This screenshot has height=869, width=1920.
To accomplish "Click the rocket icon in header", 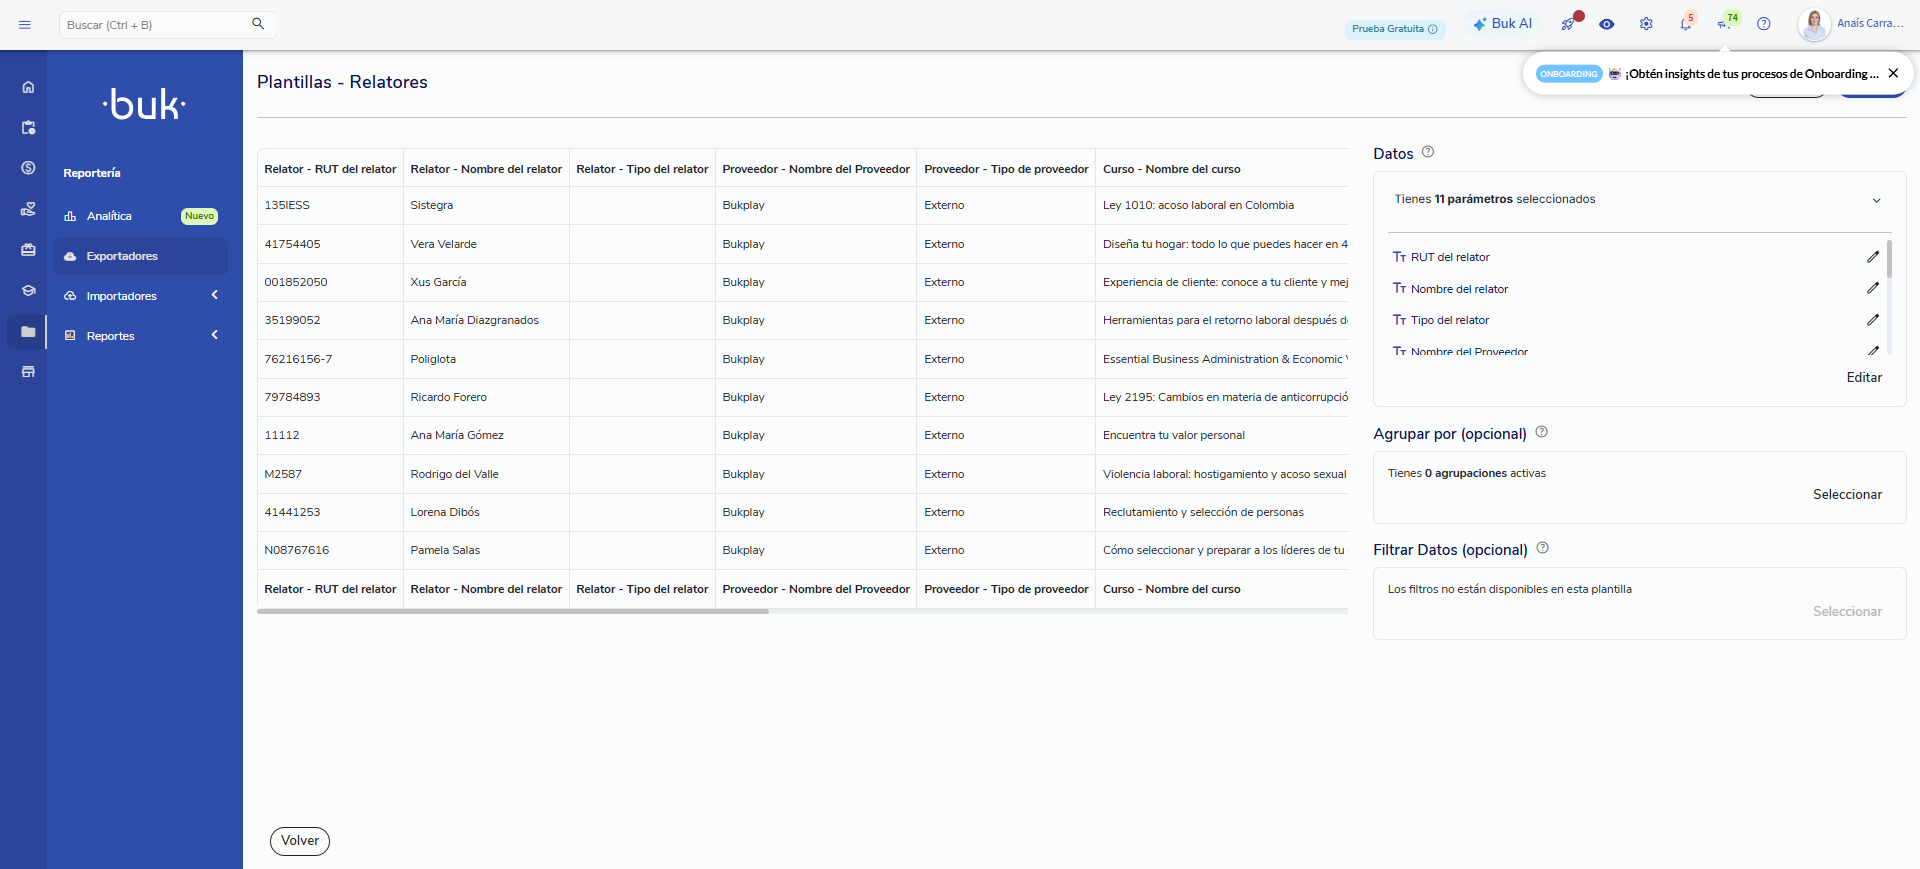I will pos(1568,24).
